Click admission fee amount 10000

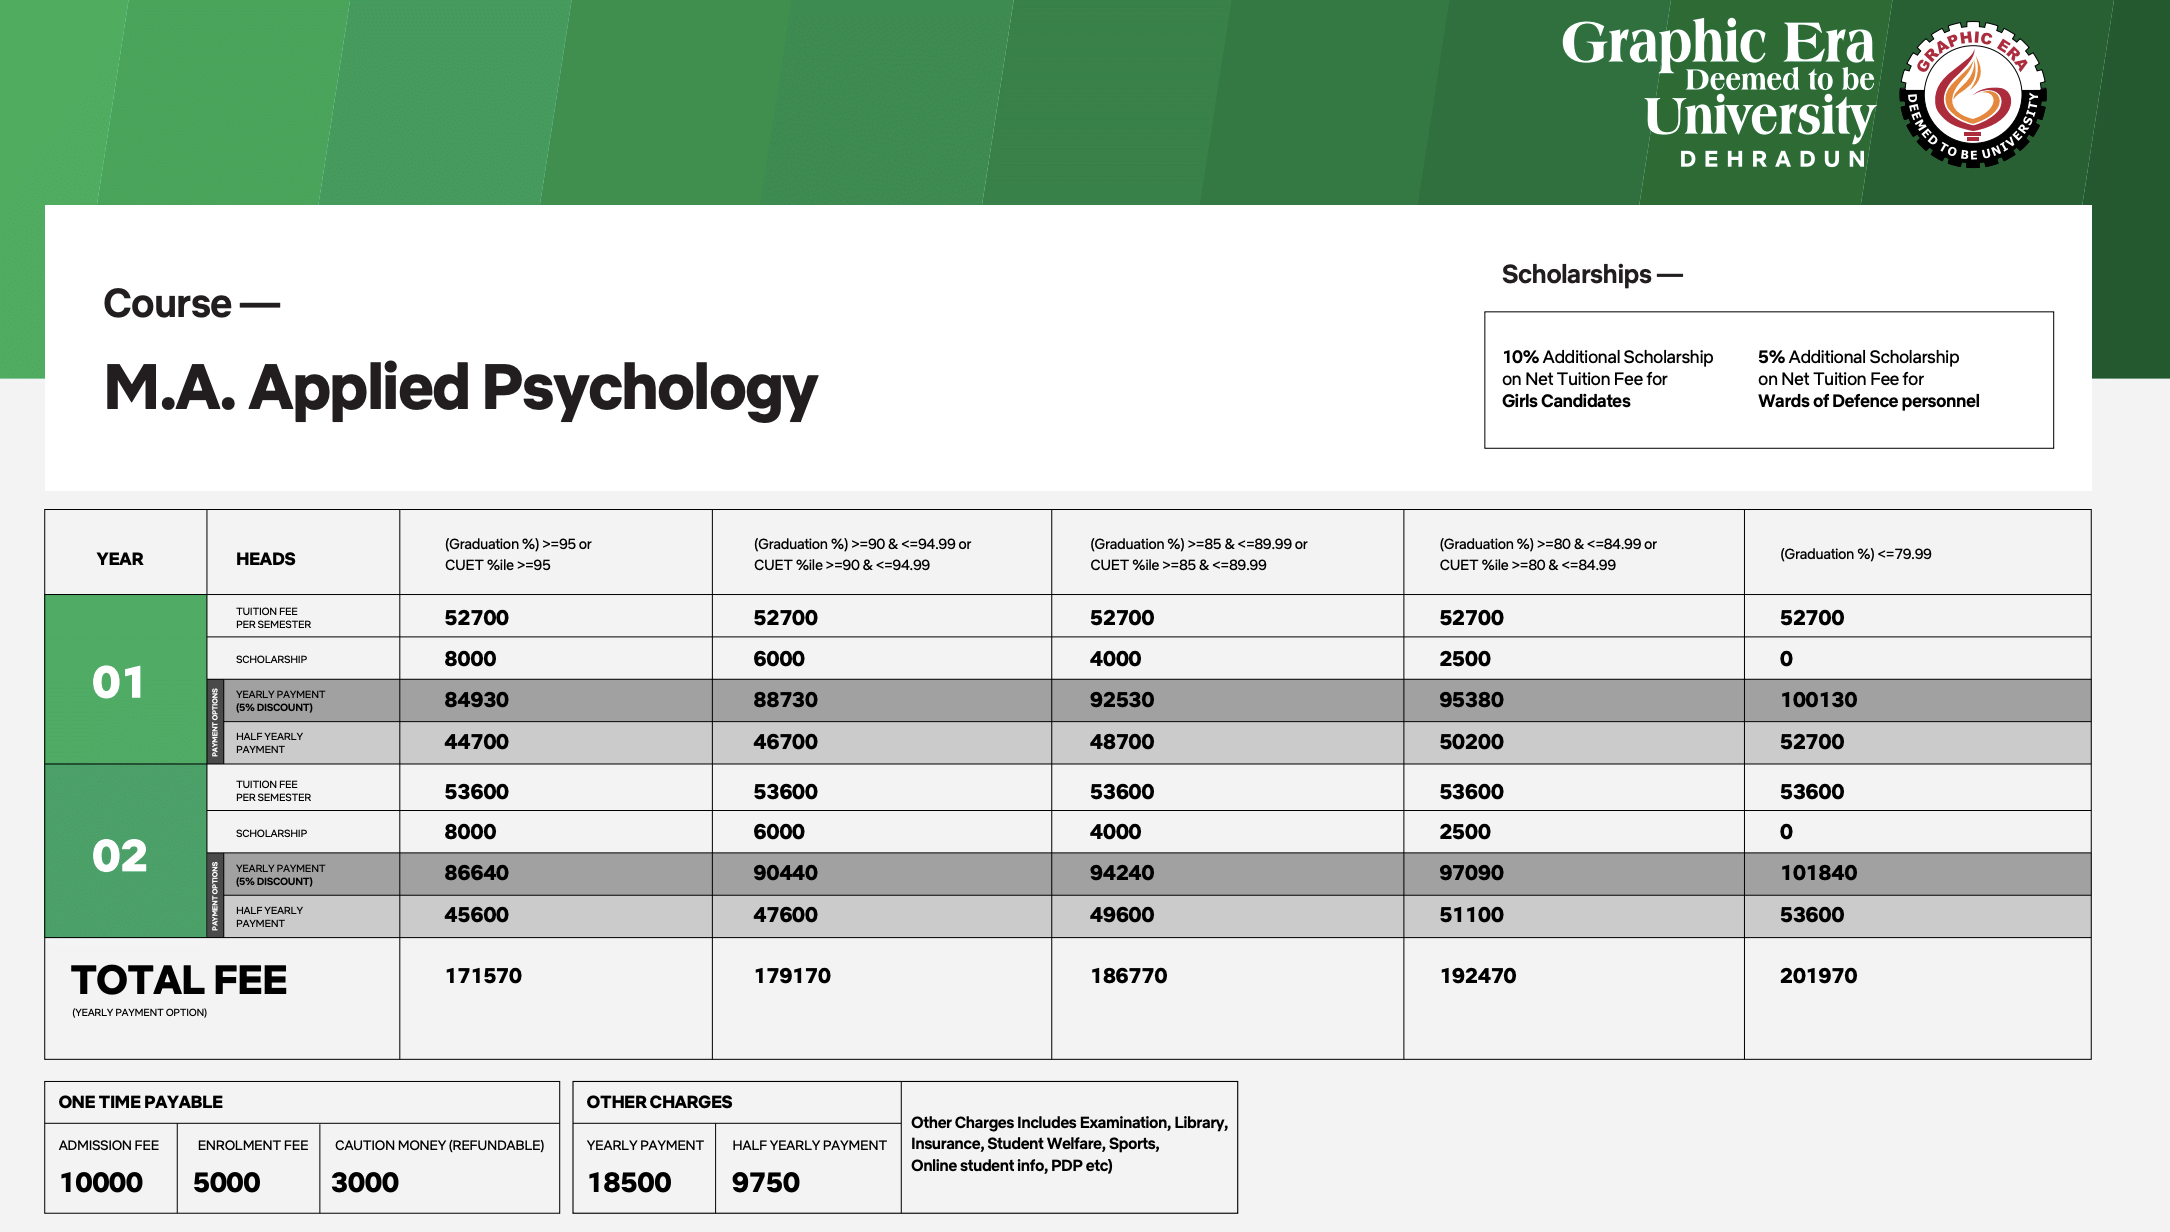tap(101, 1182)
